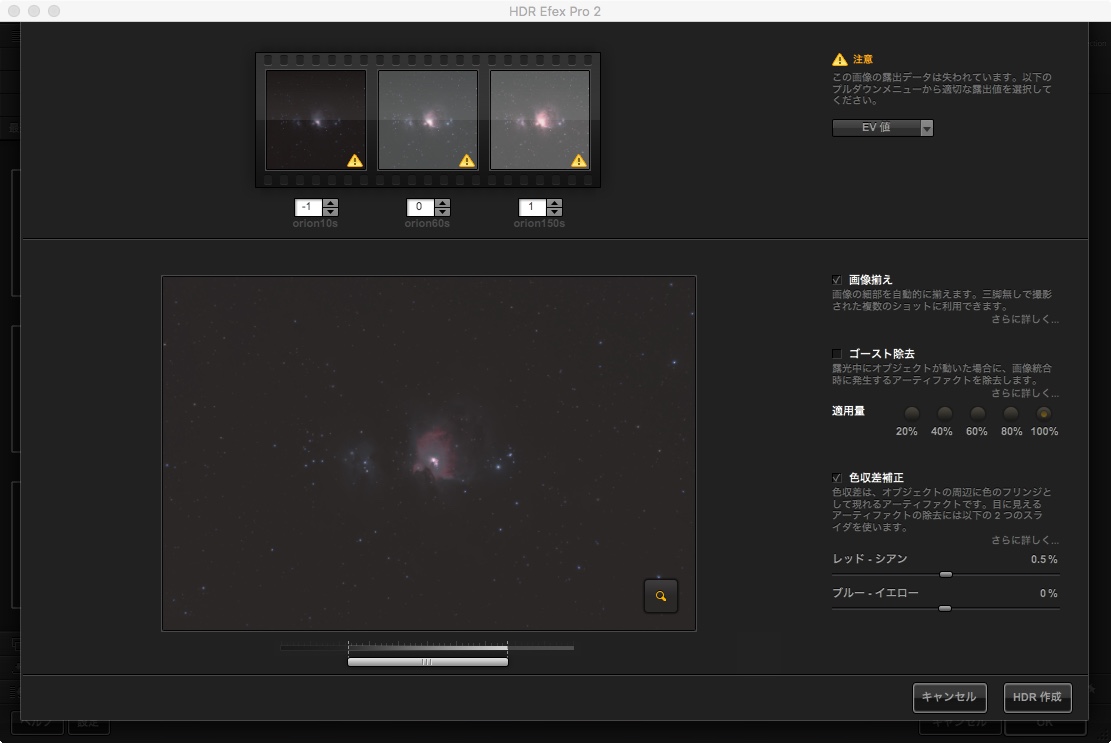This screenshot has width=1111, height=743.
Task: Increase EV value for orion60s
Action: tap(443, 203)
